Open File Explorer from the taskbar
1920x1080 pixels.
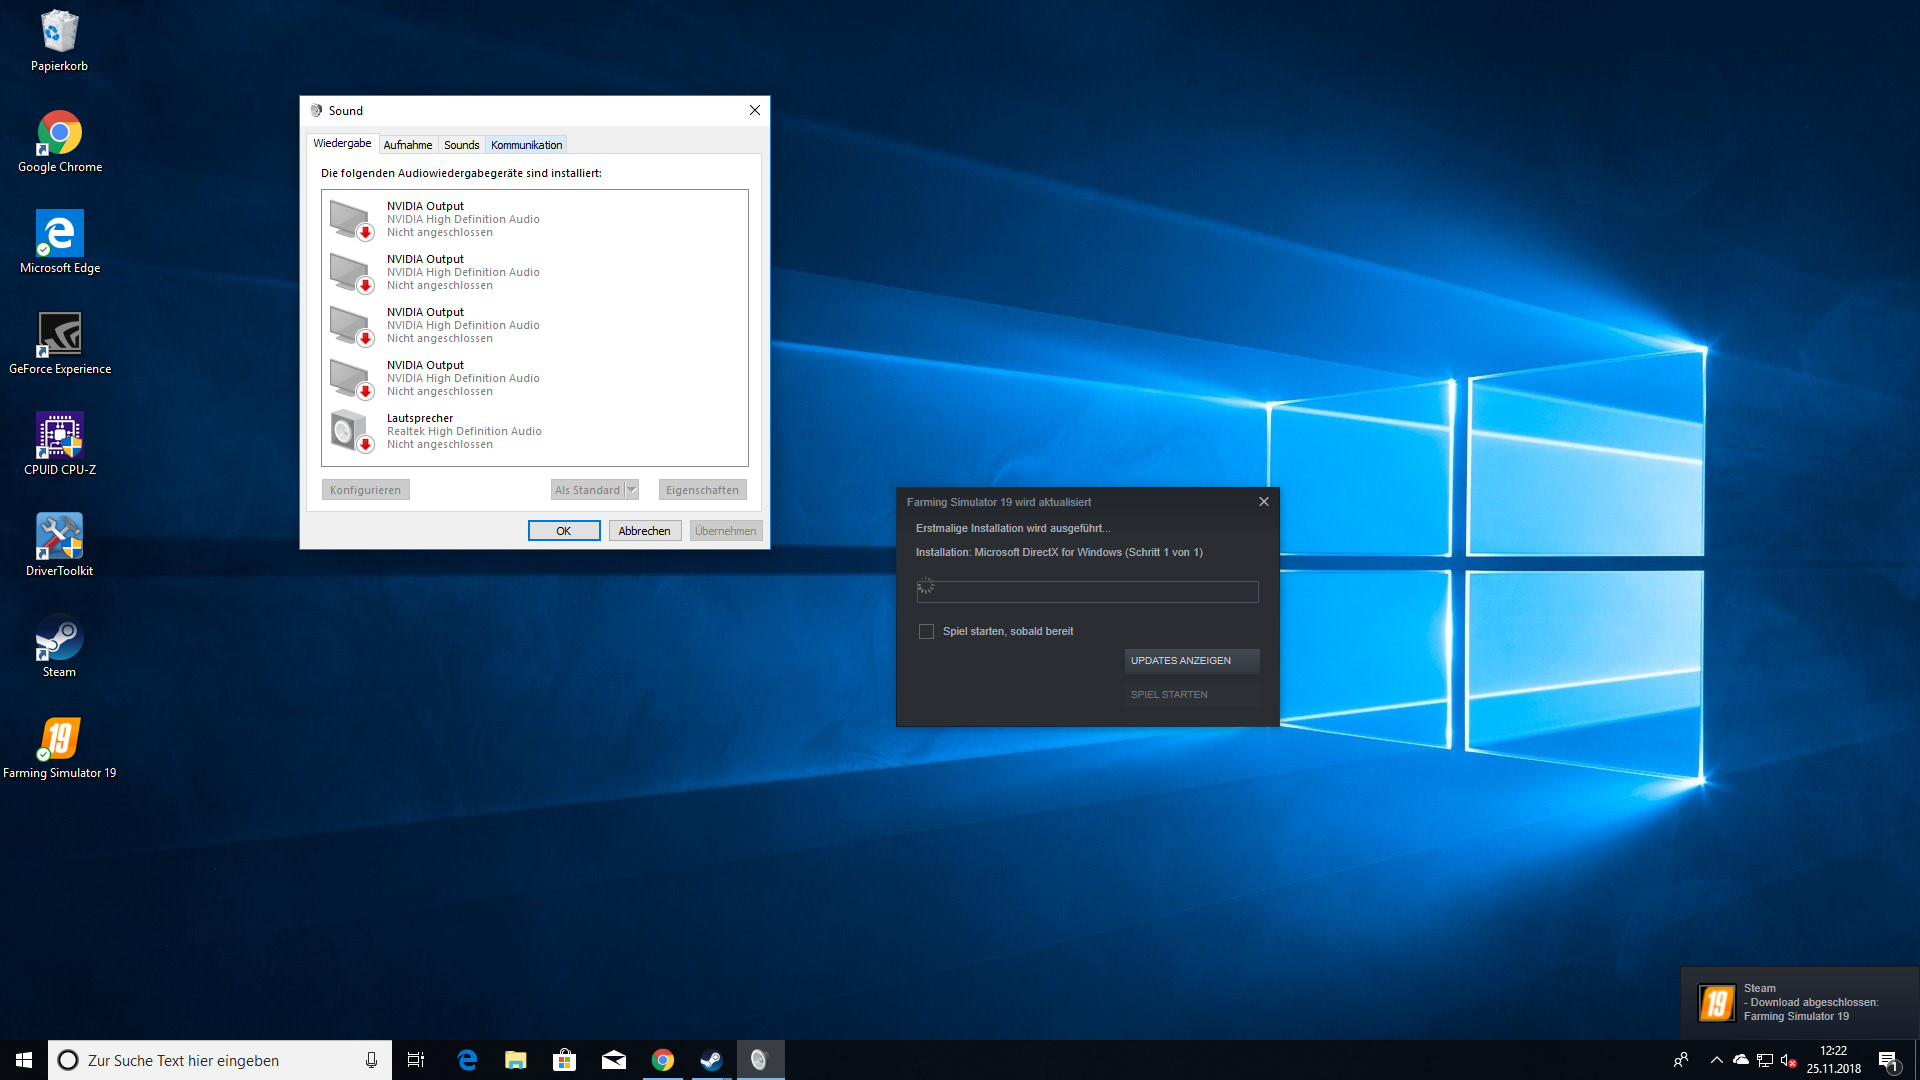tap(516, 1060)
